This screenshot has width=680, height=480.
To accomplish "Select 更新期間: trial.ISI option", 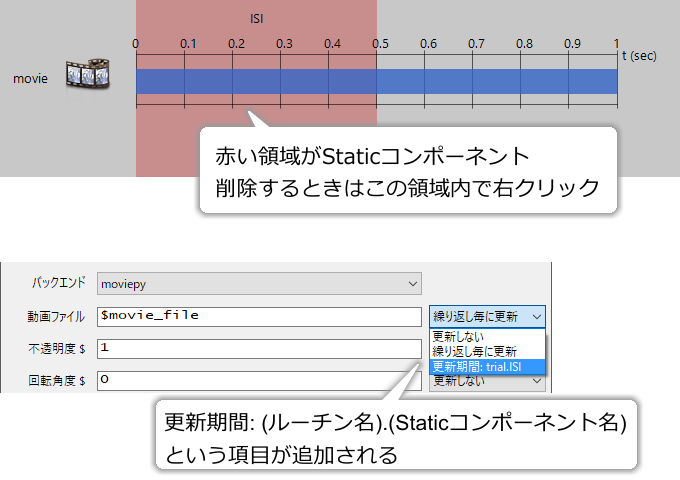I will pos(487,367).
